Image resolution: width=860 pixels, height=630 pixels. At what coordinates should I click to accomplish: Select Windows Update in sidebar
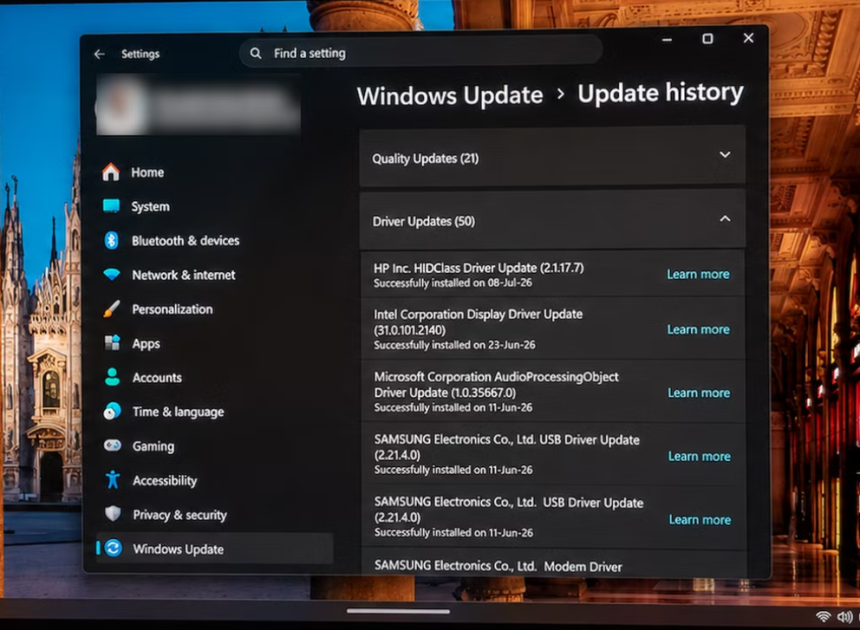(214, 548)
